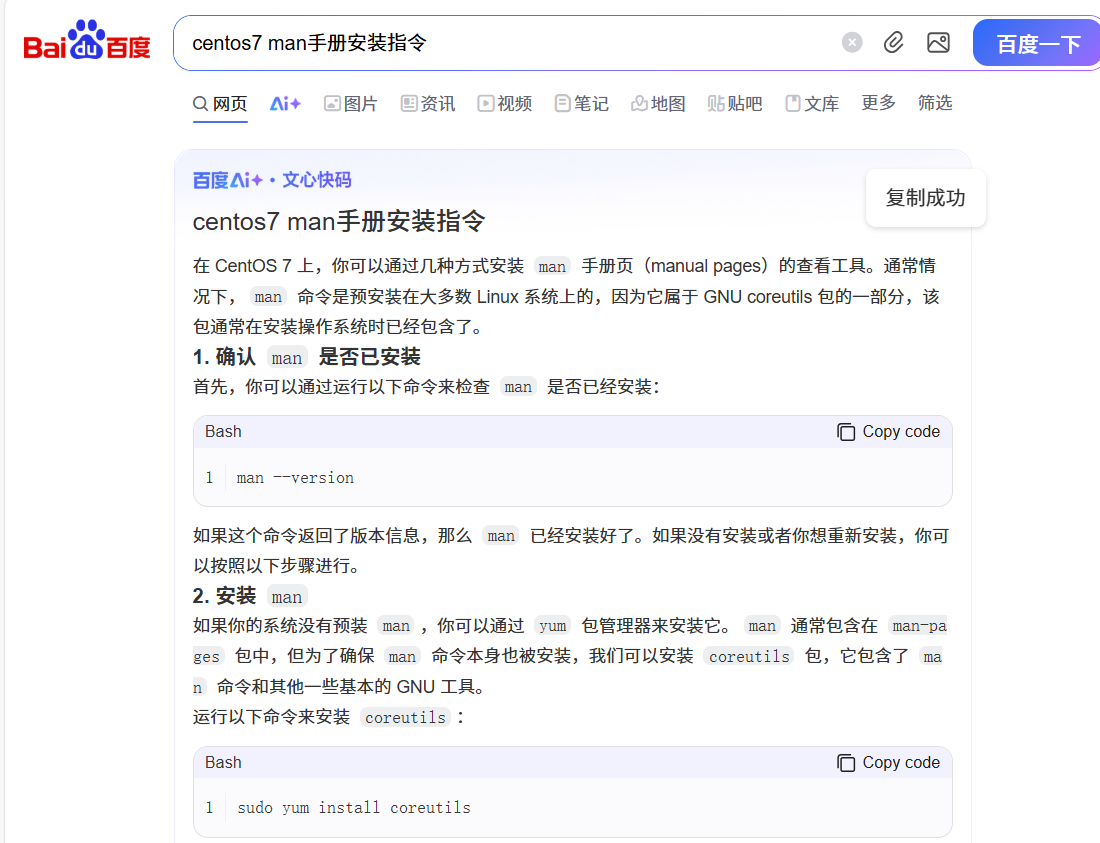Open the Baidu logo homepage link
The image size is (1100, 843).
(x=87, y=41)
